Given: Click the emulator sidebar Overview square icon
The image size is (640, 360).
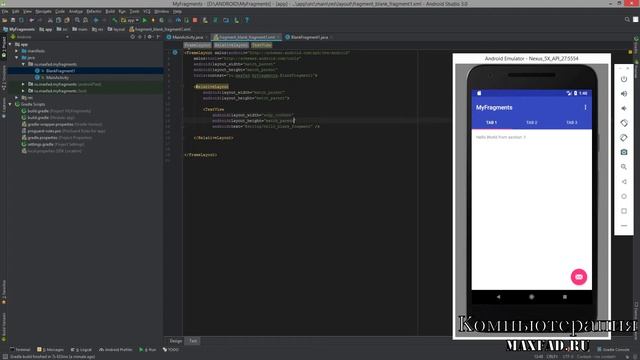Looking at the screenshot, I should click(x=624, y=211).
